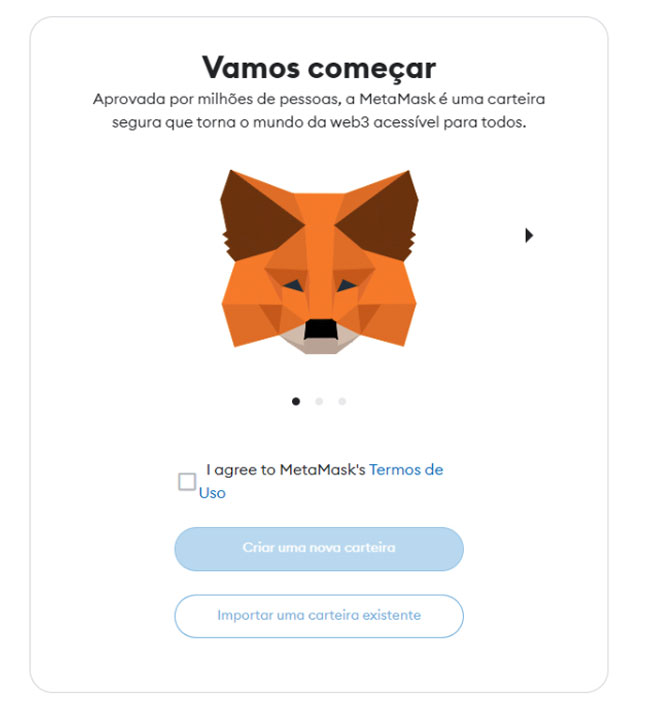Click the fox's left eye

click(293, 285)
